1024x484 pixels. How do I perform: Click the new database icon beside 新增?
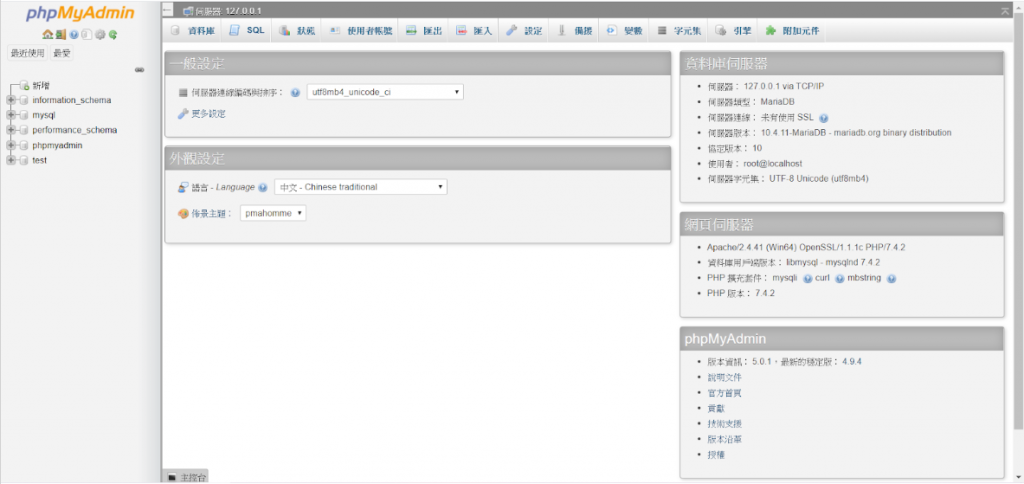pos(24,85)
